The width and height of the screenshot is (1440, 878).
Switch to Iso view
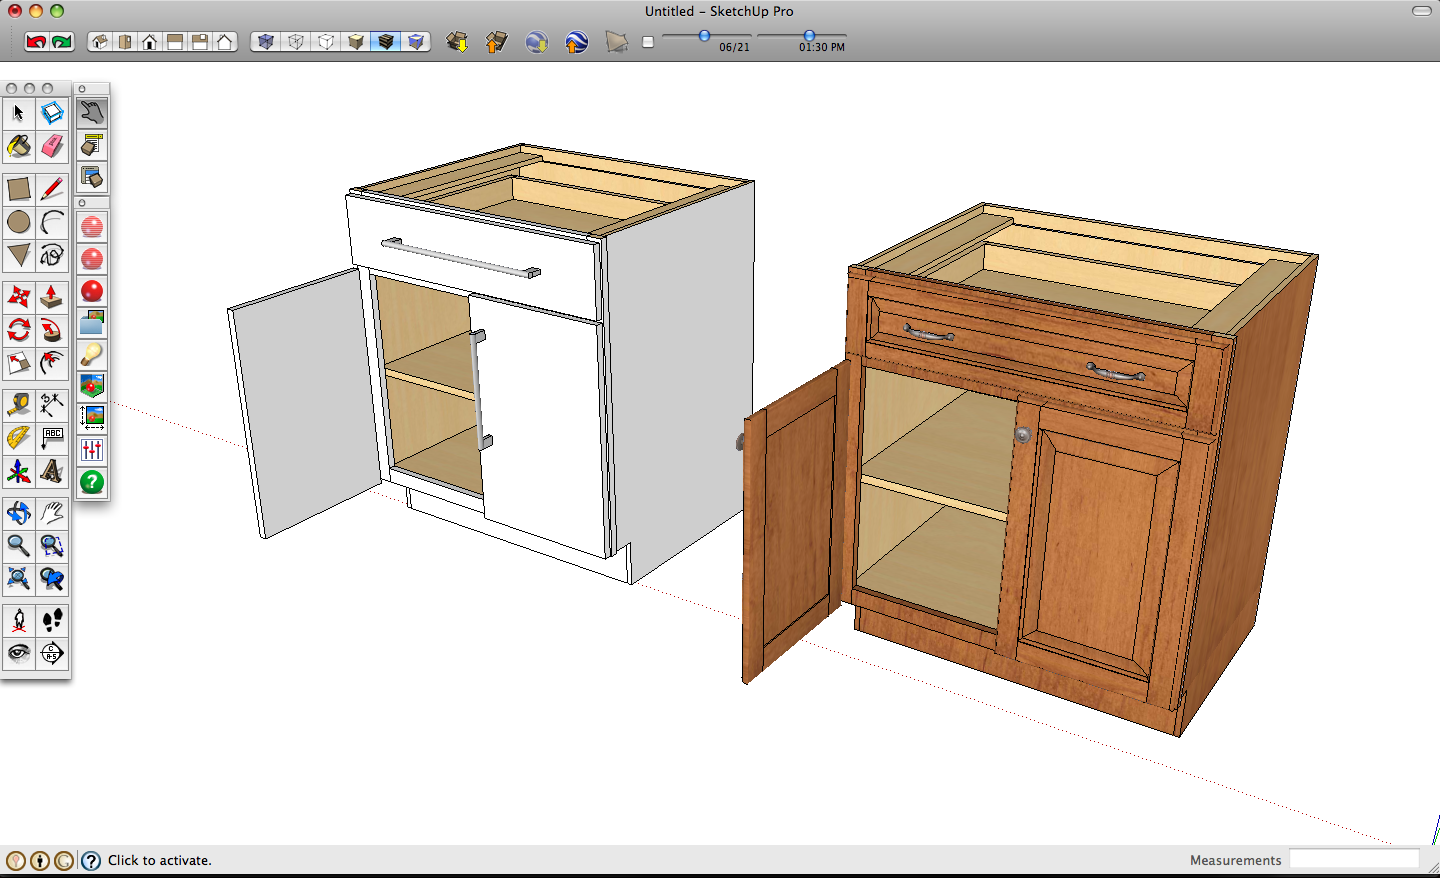click(99, 42)
